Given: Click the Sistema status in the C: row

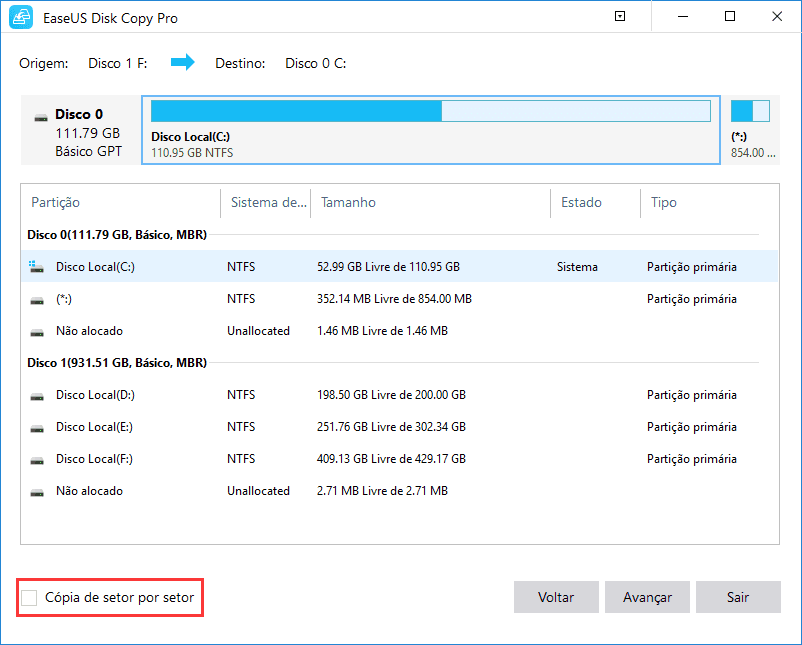Looking at the screenshot, I should coord(577,266).
